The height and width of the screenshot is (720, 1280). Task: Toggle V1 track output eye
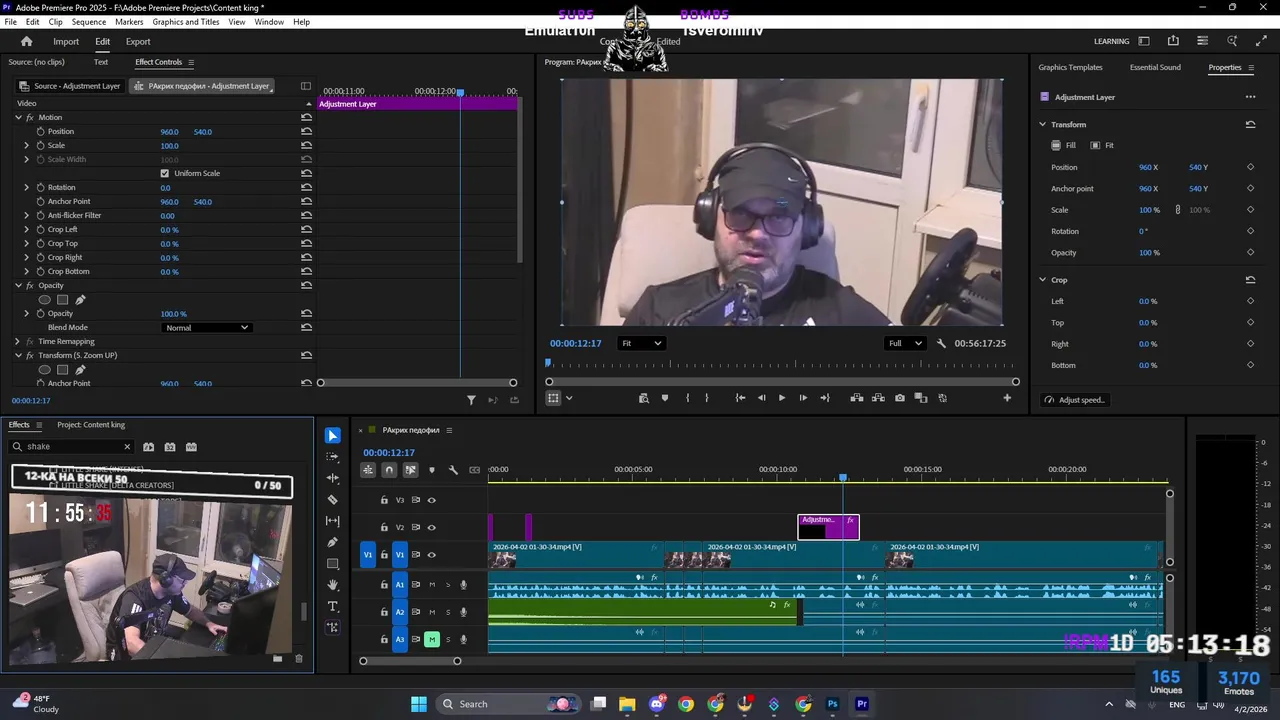[431, 555]
